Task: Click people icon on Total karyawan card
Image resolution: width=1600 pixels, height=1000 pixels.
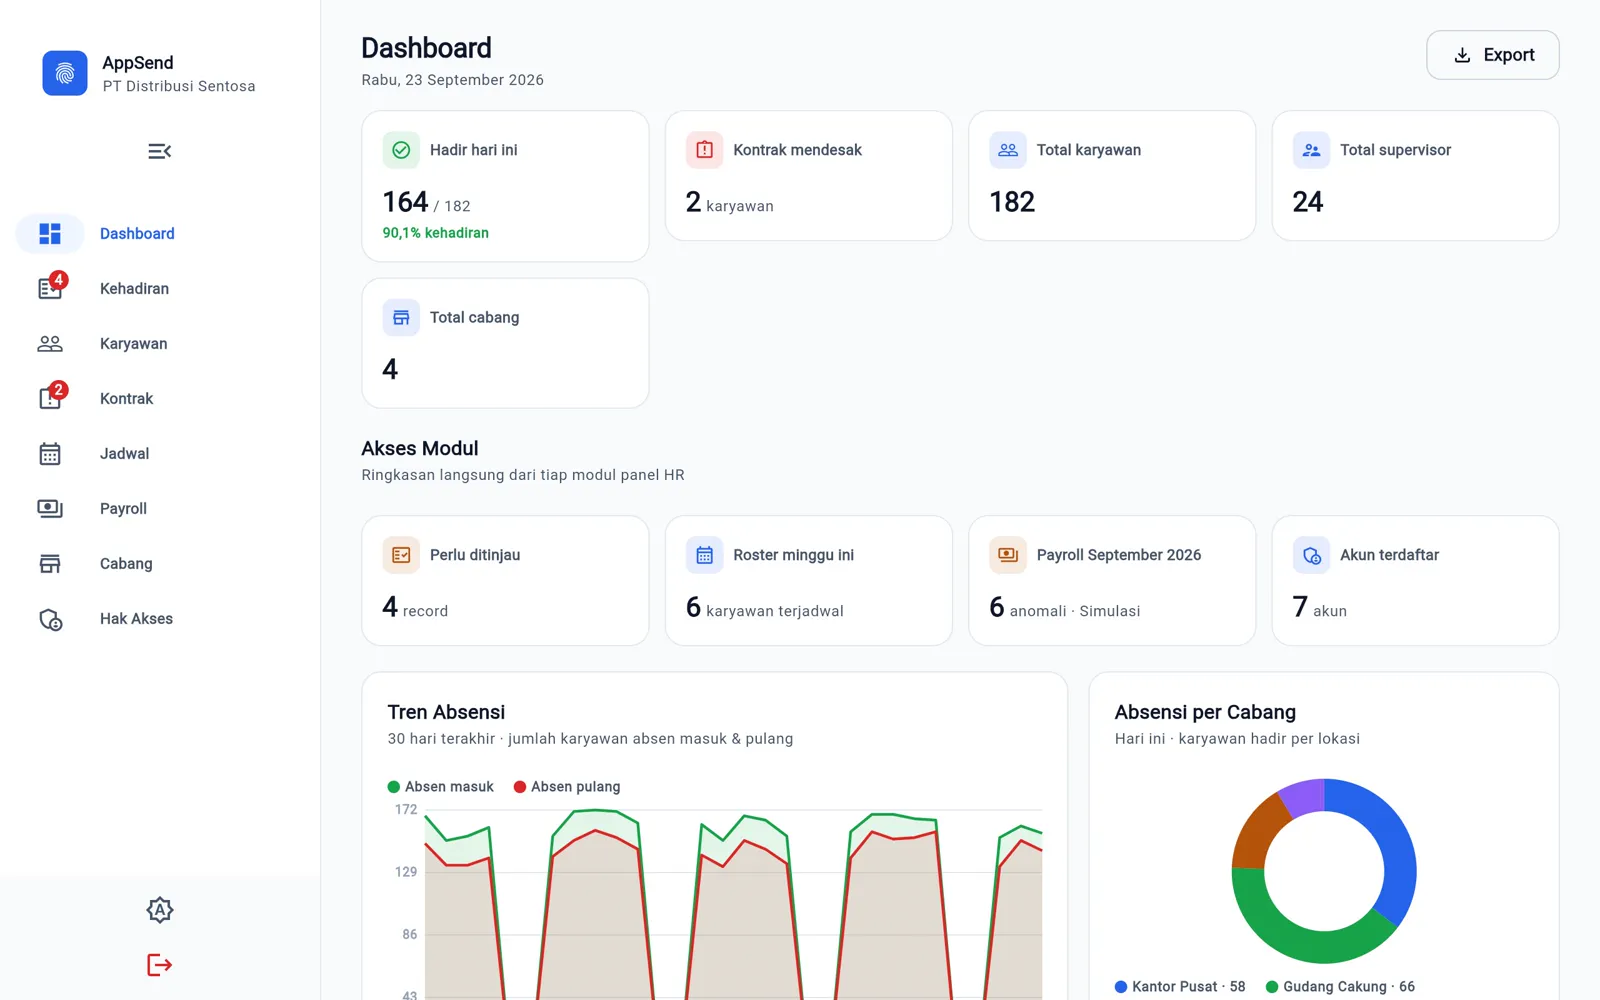Action: (x=1008, y=150)
